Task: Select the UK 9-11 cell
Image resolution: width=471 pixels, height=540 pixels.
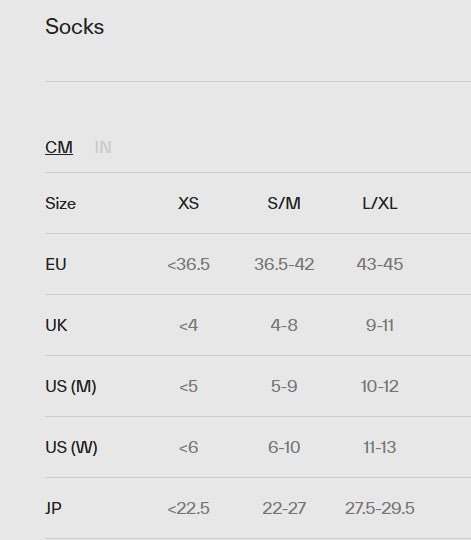Action: coord(380,325)
